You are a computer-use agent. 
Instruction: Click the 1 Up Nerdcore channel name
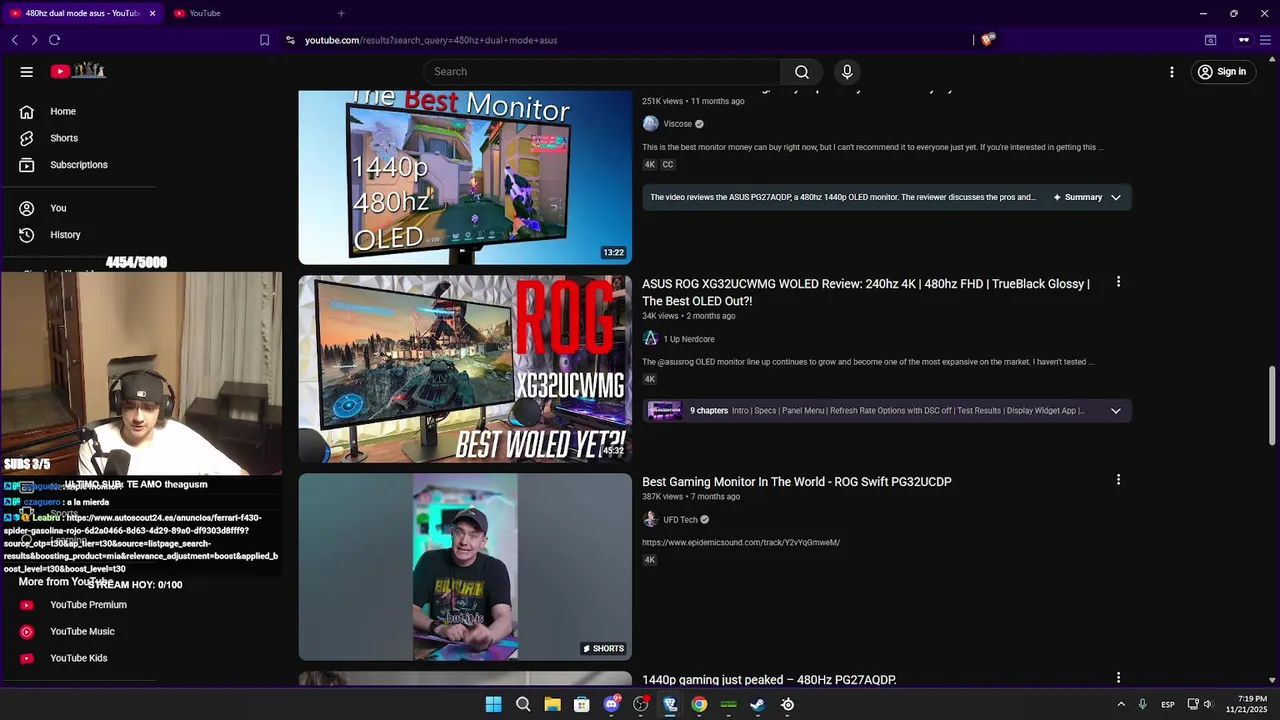[689, 339]
